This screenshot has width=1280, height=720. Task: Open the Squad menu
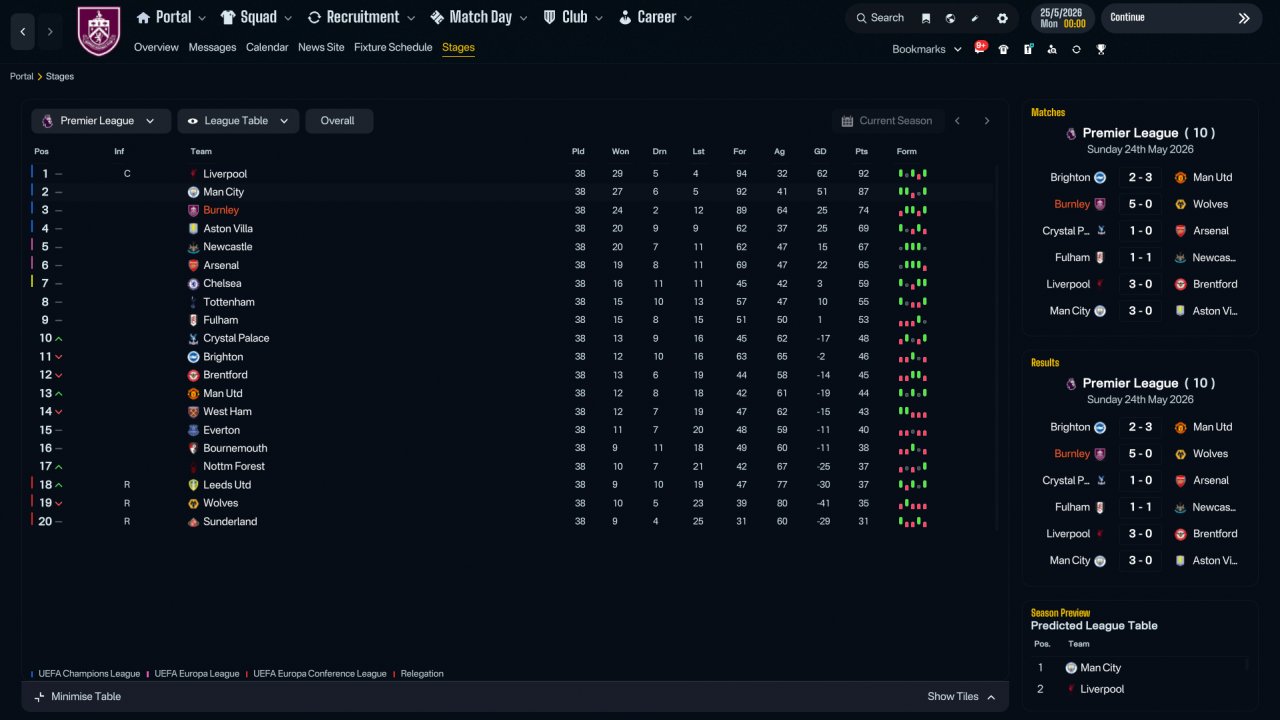[x=256, y=17]
